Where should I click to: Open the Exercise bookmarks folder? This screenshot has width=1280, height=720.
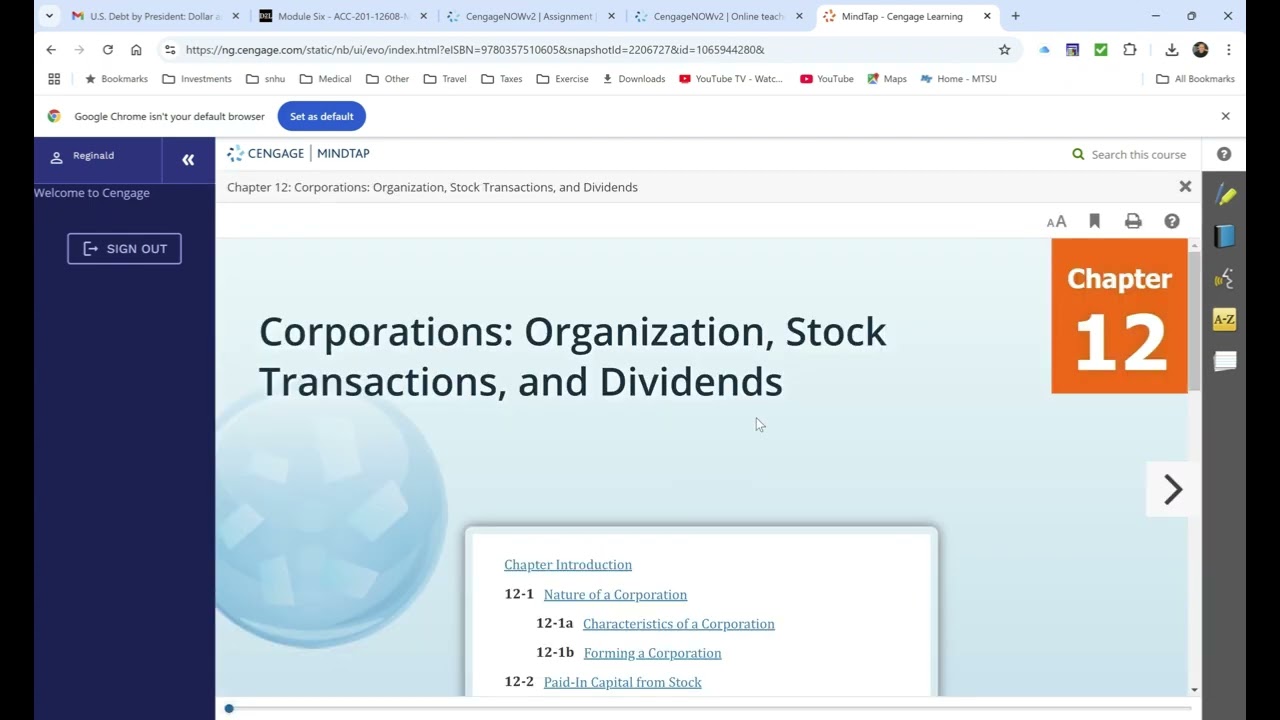click(562, 79)
